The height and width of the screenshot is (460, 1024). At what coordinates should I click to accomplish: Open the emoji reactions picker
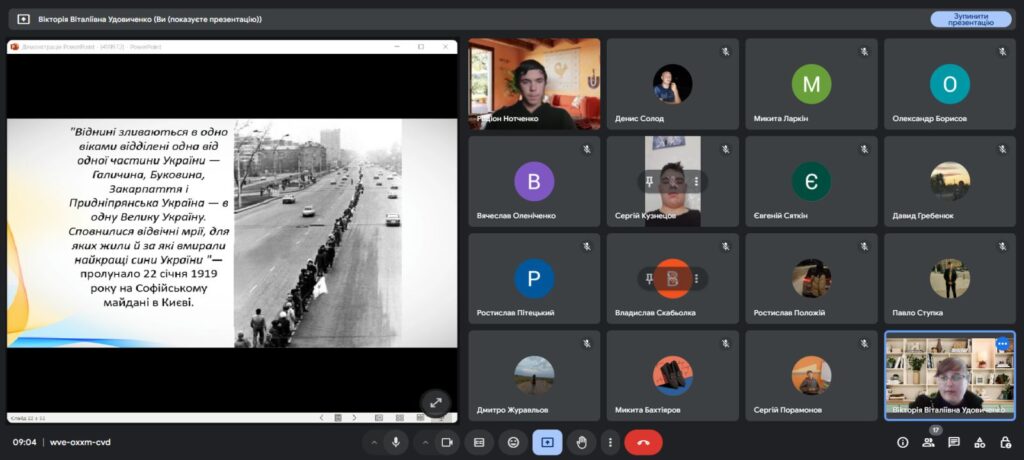point(513,441)
